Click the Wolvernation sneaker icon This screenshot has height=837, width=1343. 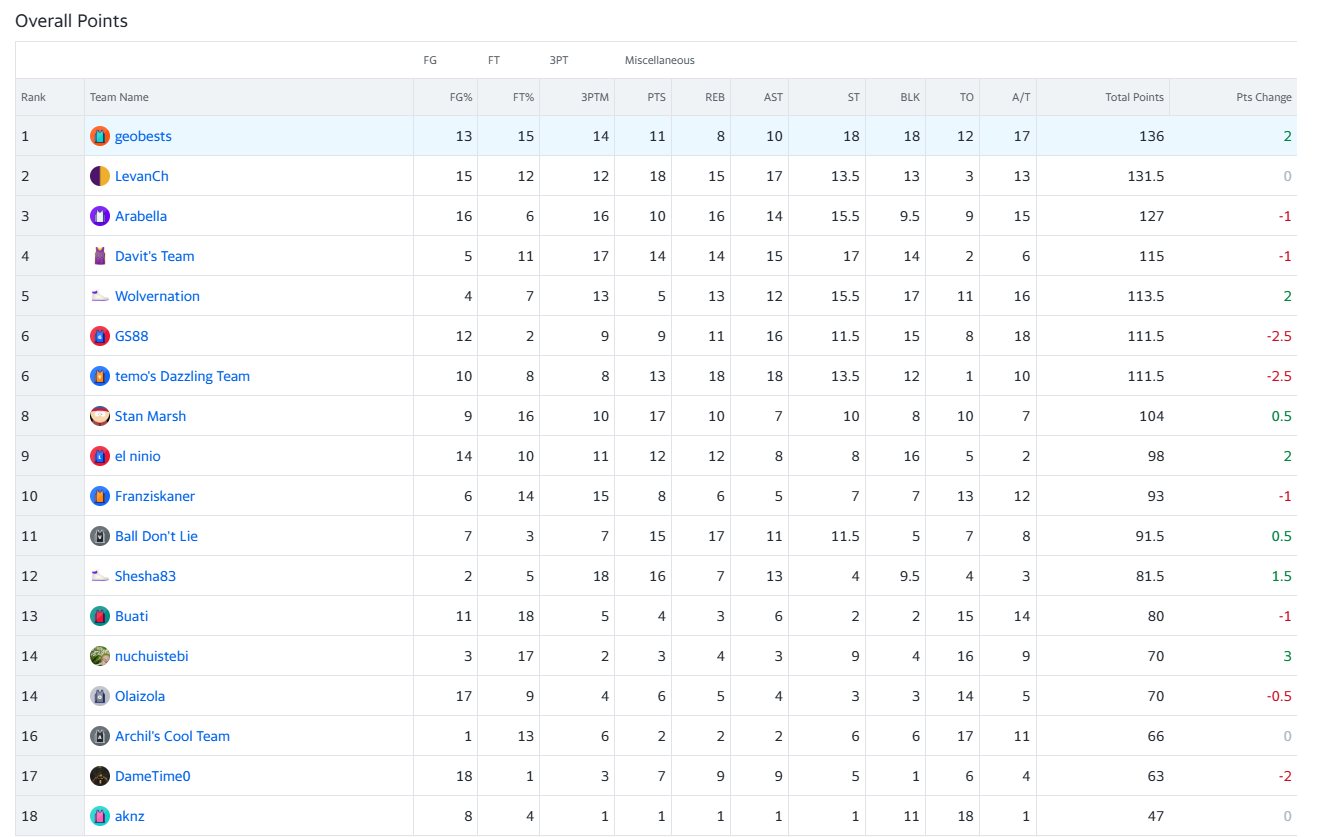(x=99, y=296)
